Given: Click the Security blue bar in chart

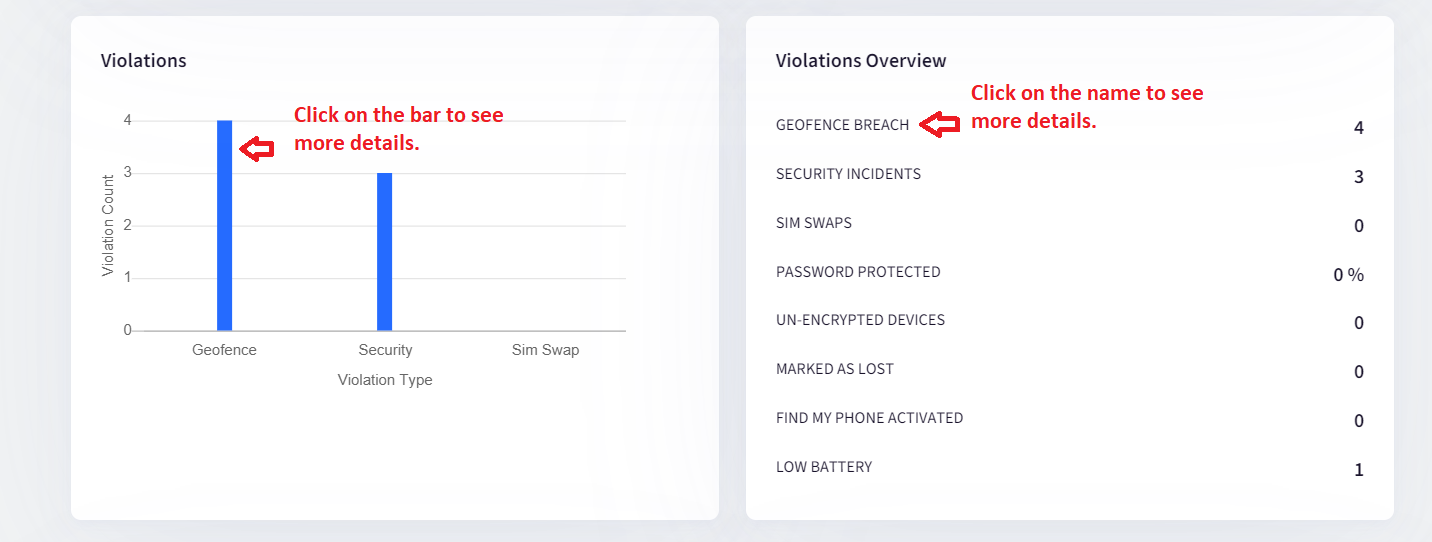Looking at the screenshot, I should pyautogui.click(x=384, y=251).
